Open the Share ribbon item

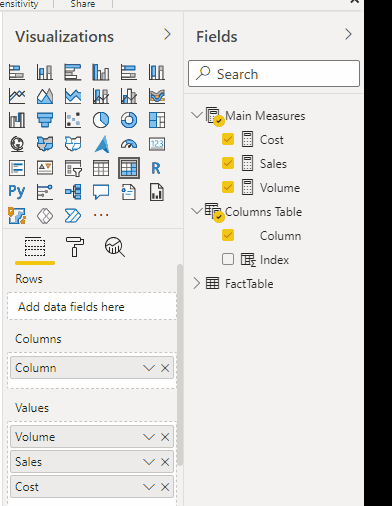pyautogui.click(x=83, y=4)
